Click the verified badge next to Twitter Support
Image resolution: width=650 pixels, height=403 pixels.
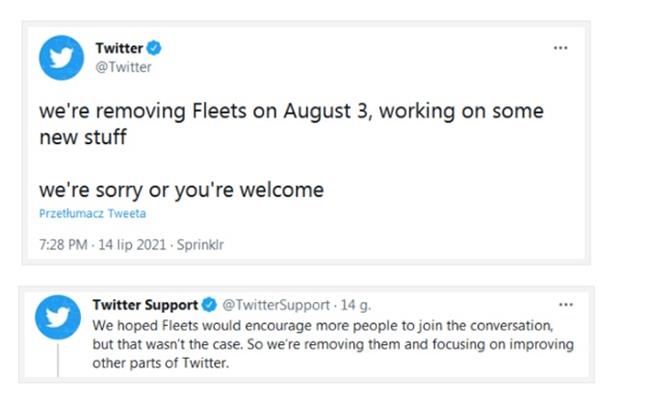(210, 304)
